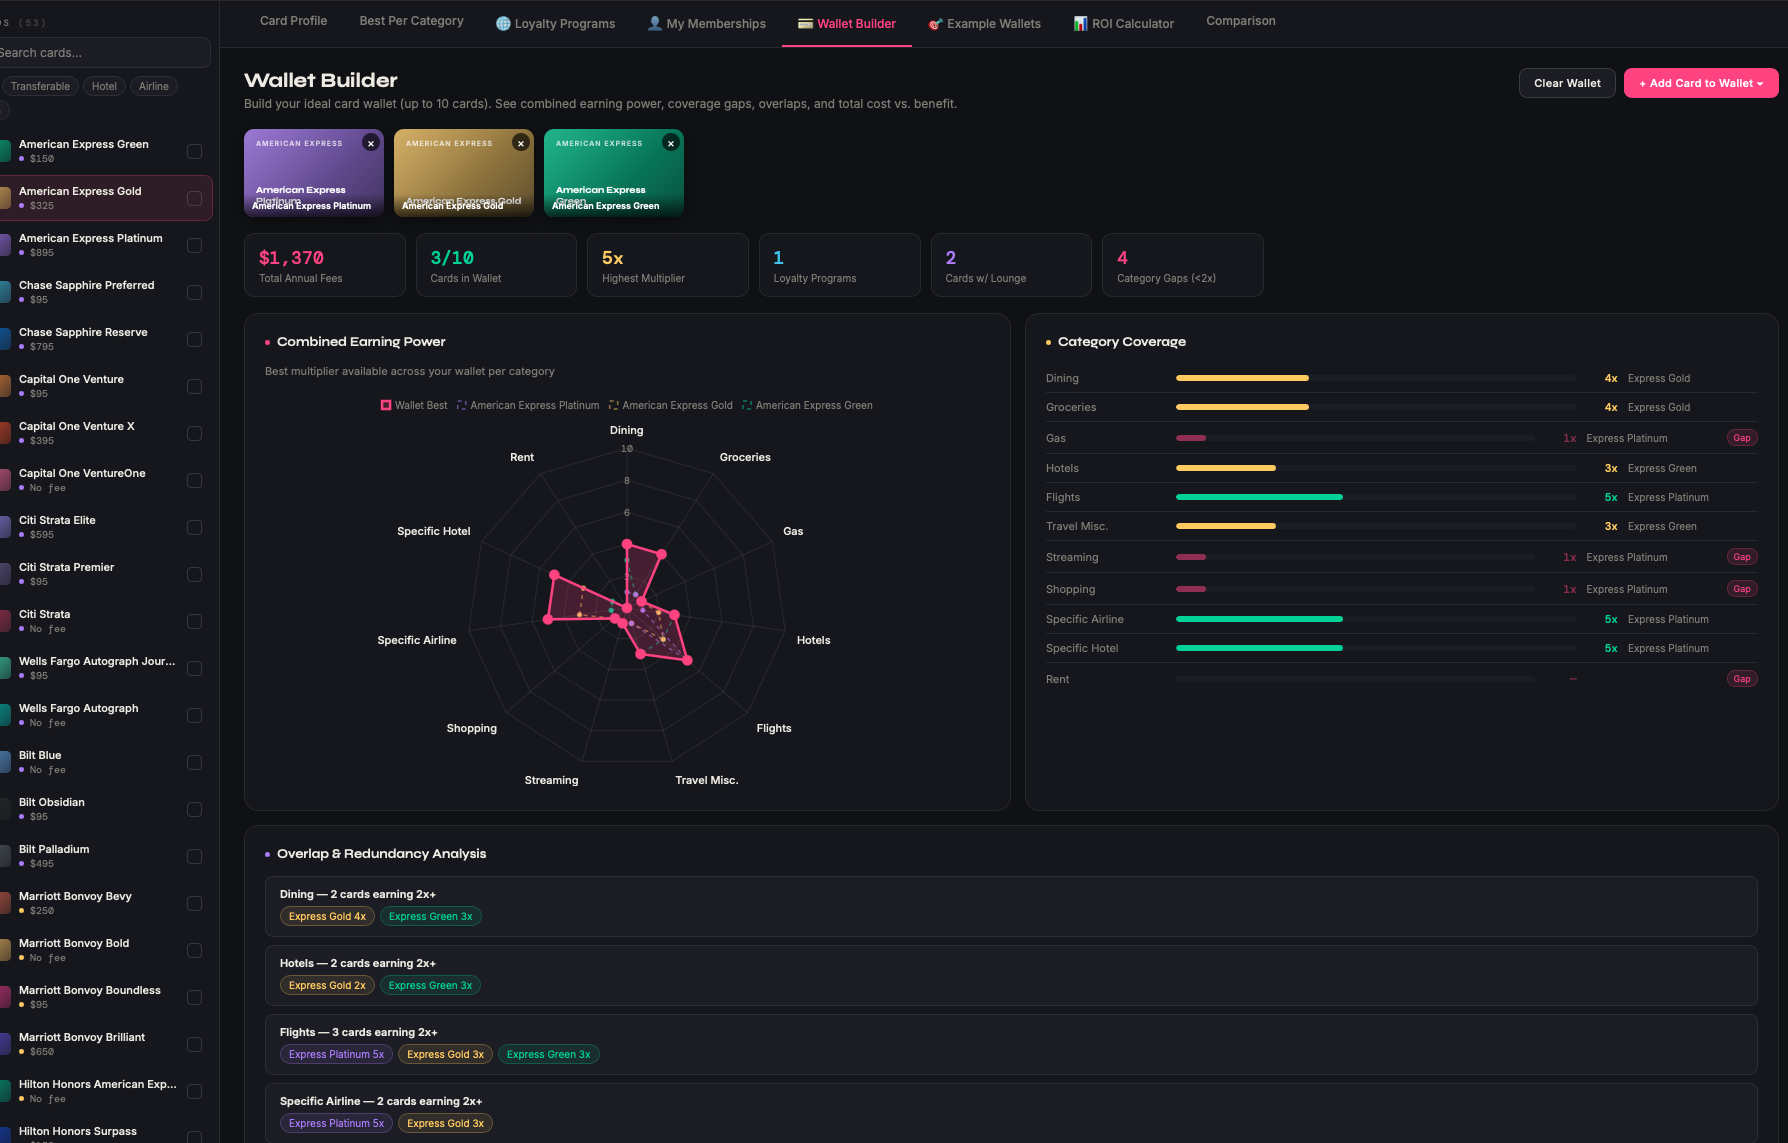Click the Gap badge on the Rent row
This screenshot has width=1788, height=1143.
[x=1742, y=679]
